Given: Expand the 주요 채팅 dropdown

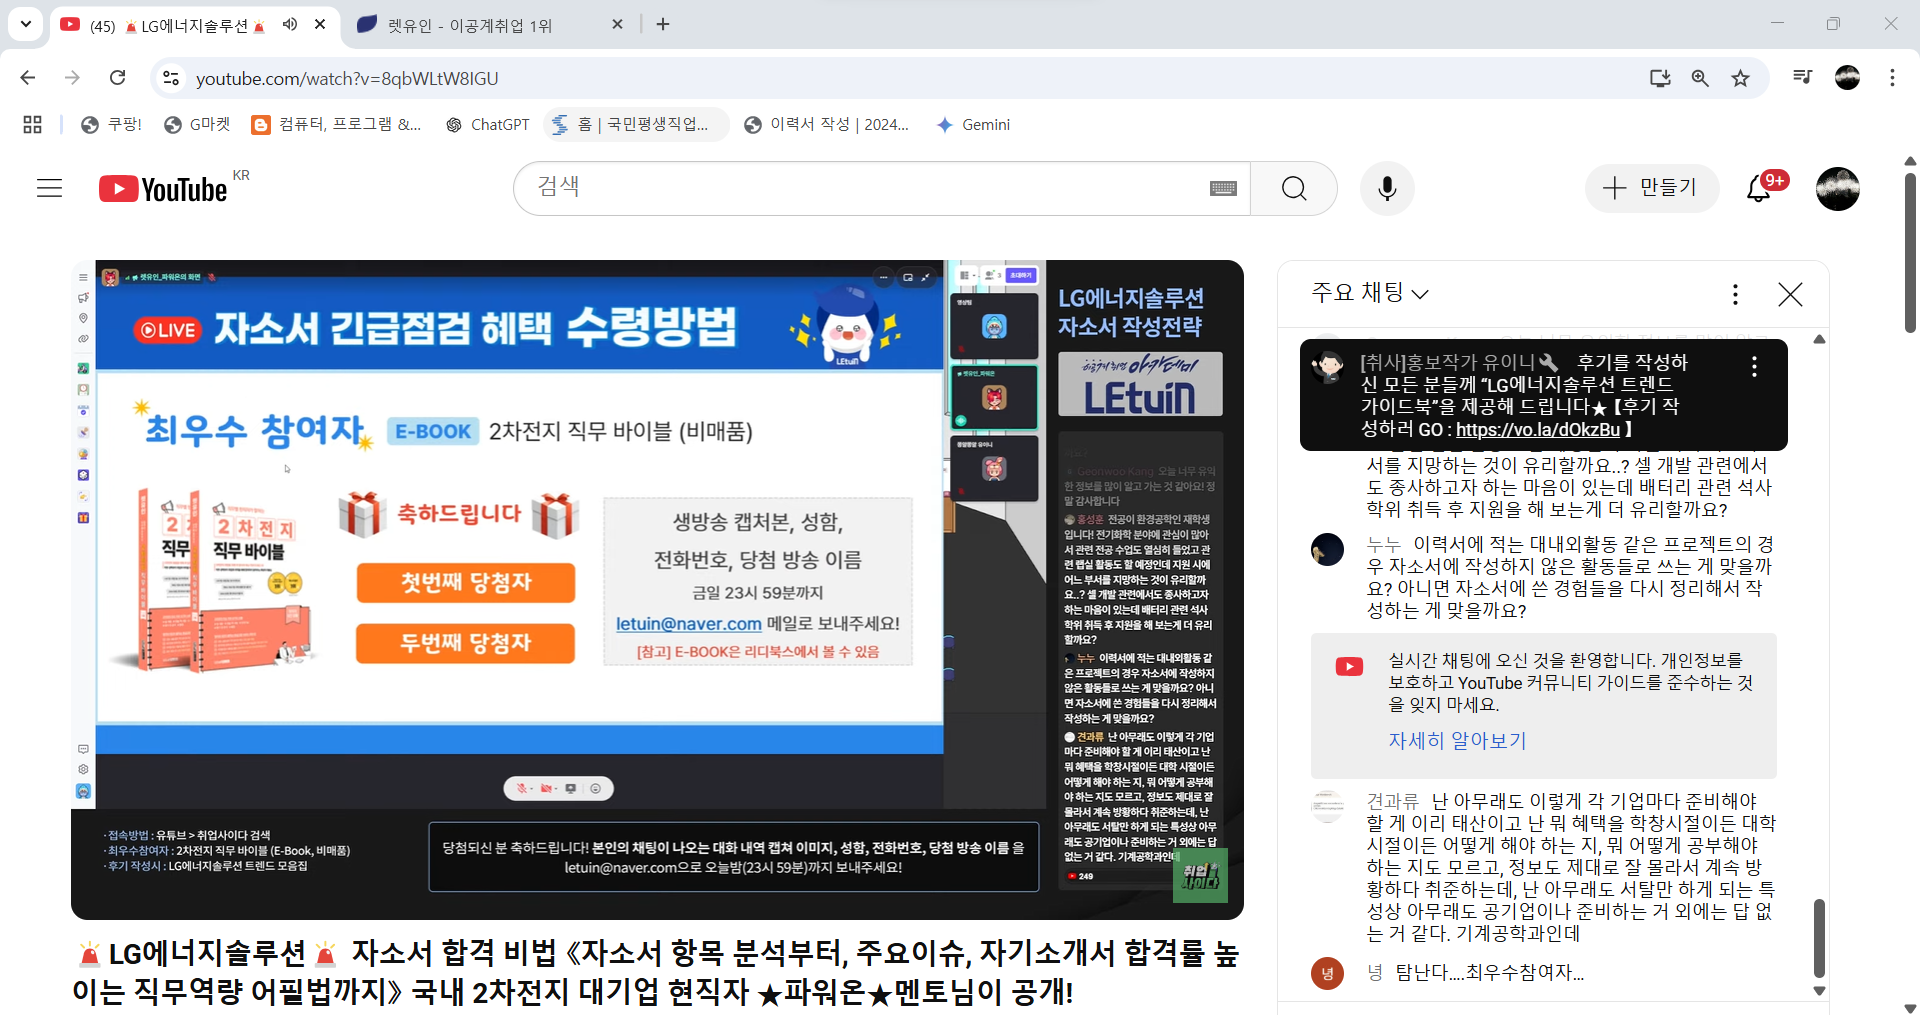Looking at the screenshot, I should click(x=1370, y=293).
